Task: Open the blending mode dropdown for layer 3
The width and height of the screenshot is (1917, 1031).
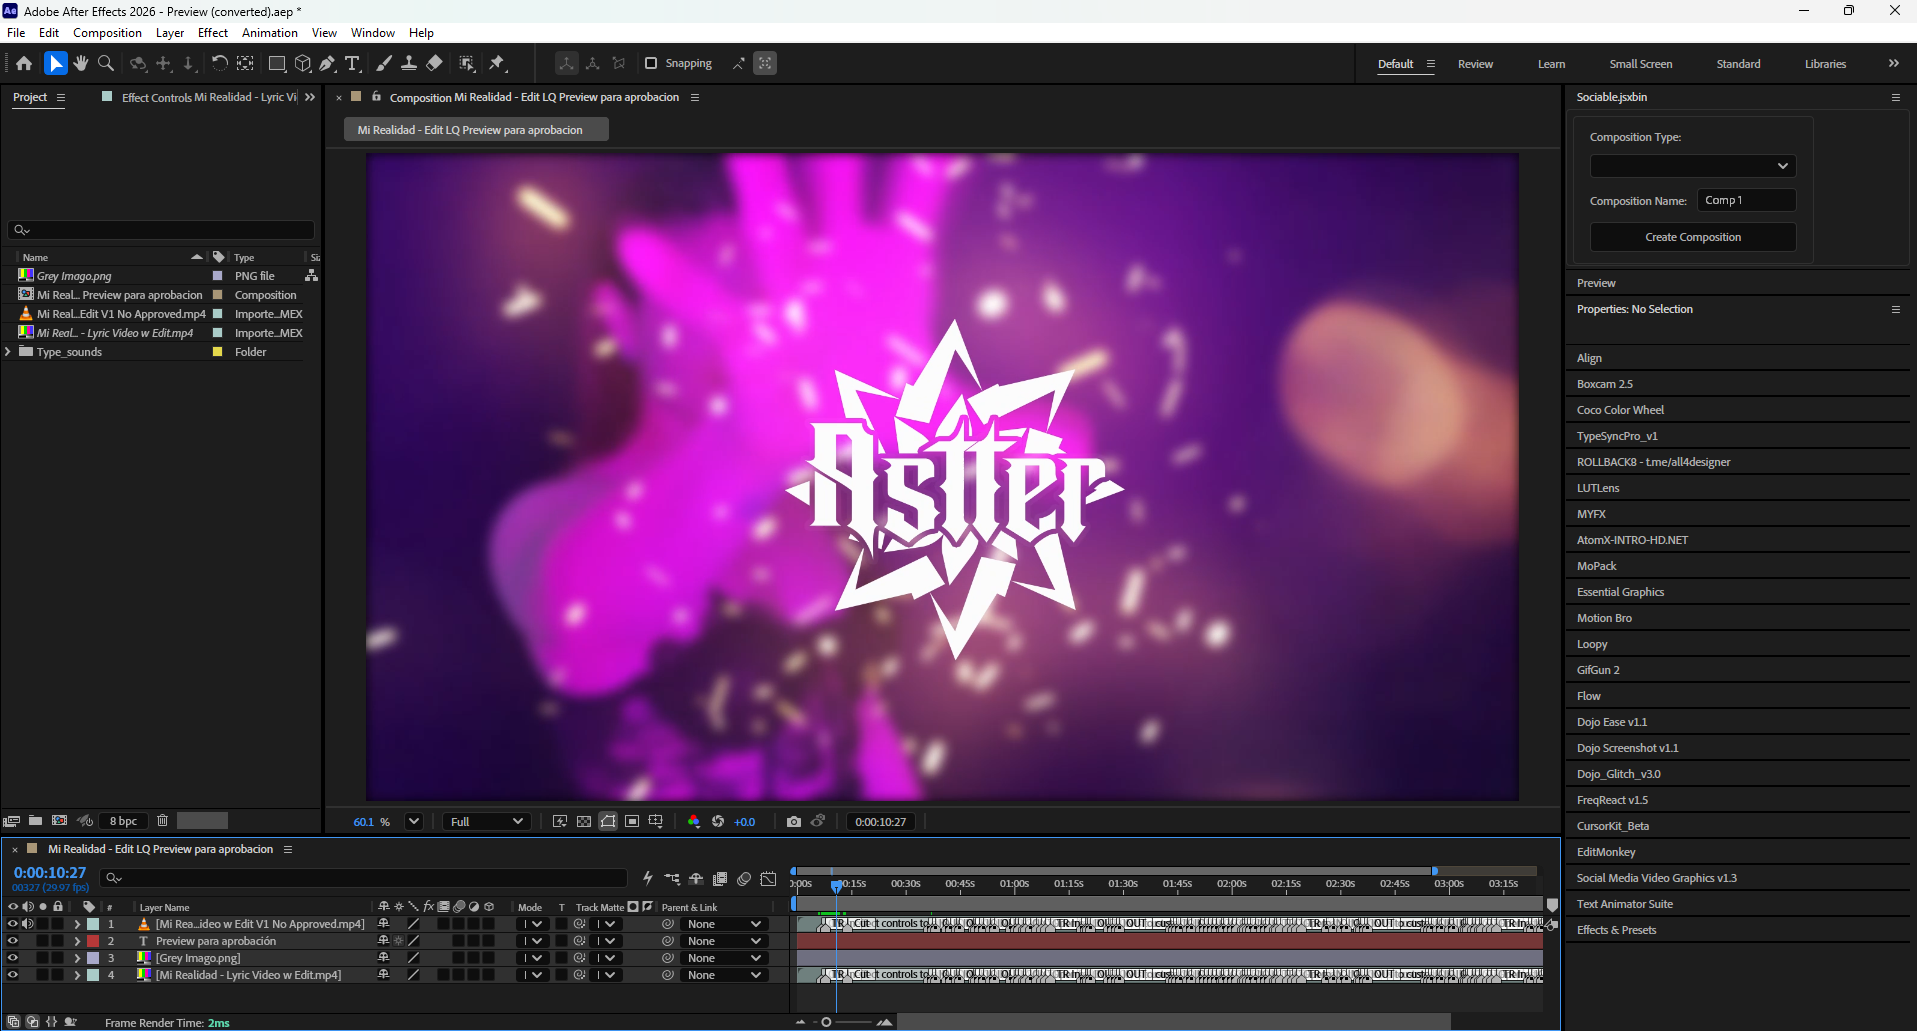Action: point(531,958)
